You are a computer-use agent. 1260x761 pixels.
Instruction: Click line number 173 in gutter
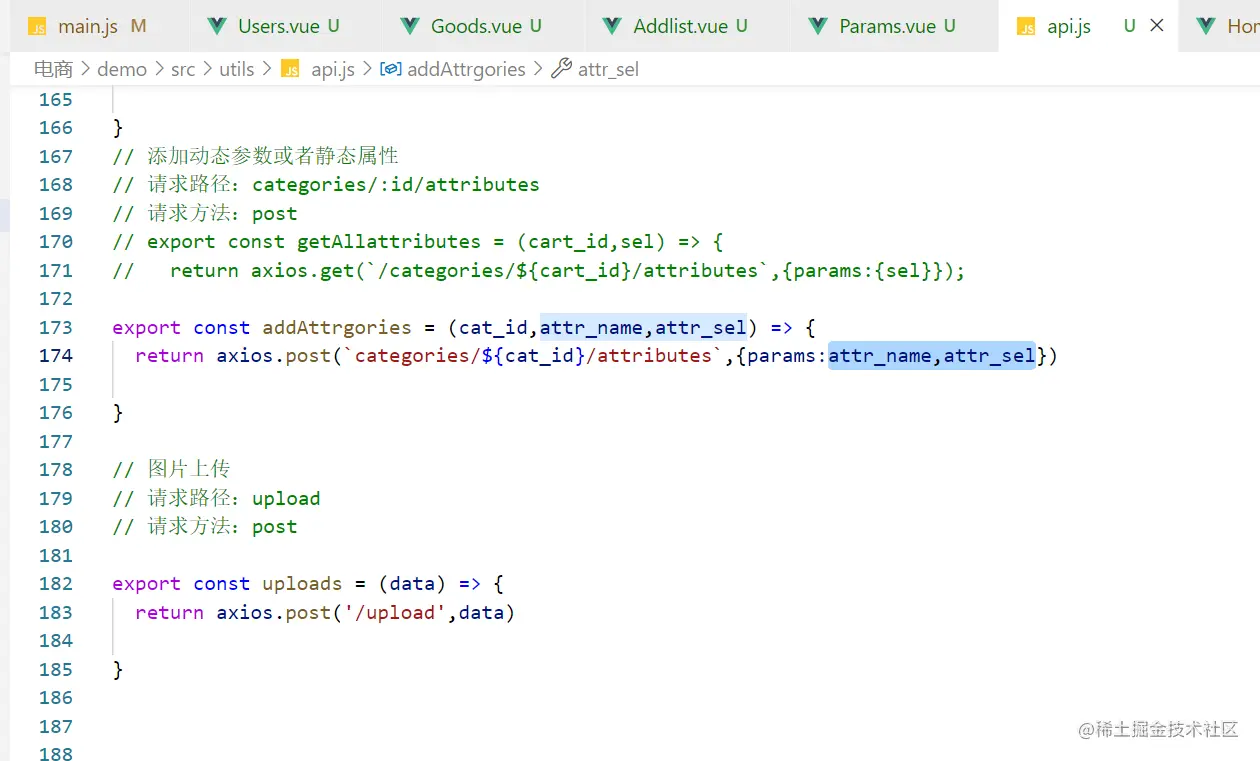tap(55, 327)
